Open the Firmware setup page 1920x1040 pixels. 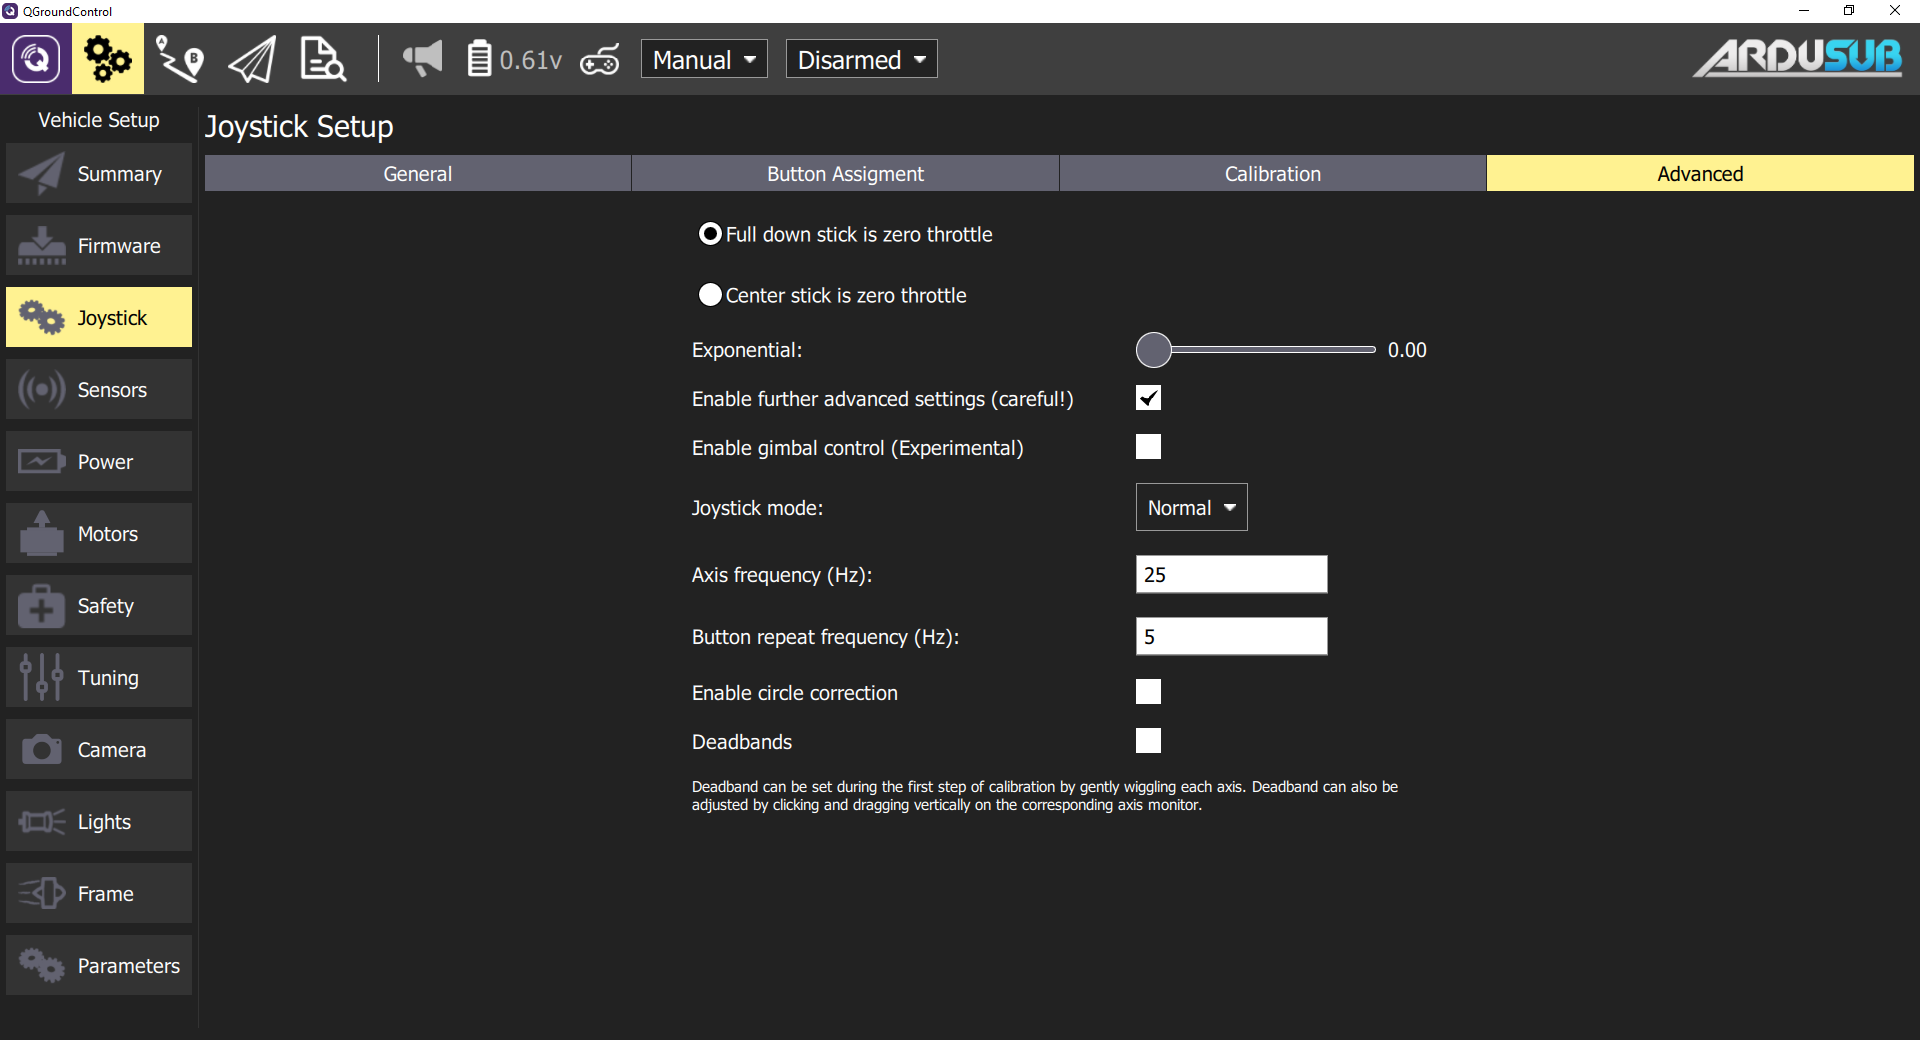[99, 246]
